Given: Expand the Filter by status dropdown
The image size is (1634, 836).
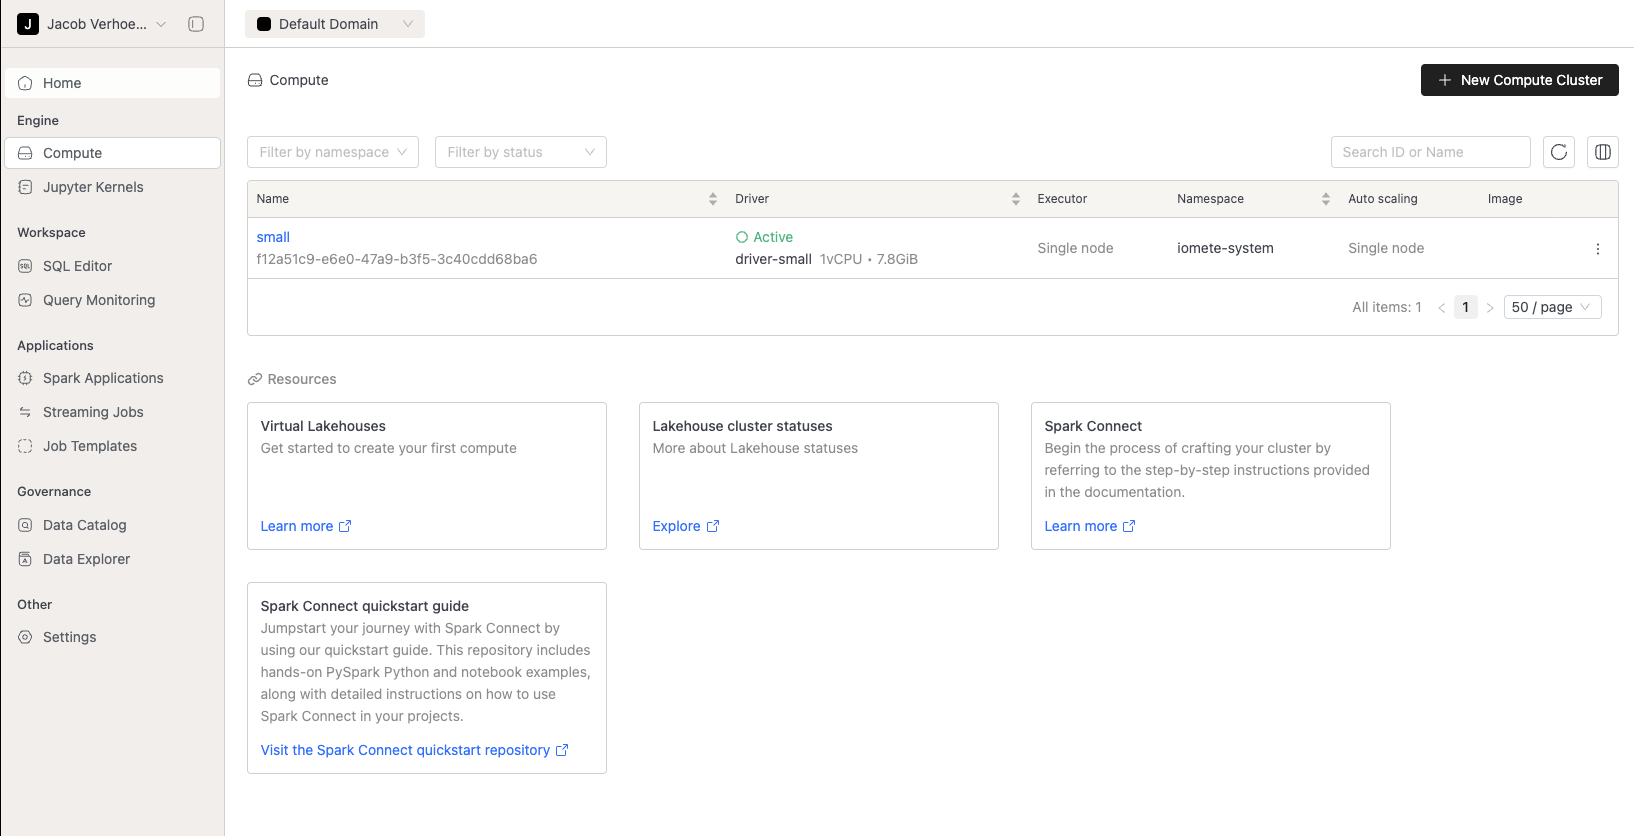Looking at the screenshot, I should point(521,152).
